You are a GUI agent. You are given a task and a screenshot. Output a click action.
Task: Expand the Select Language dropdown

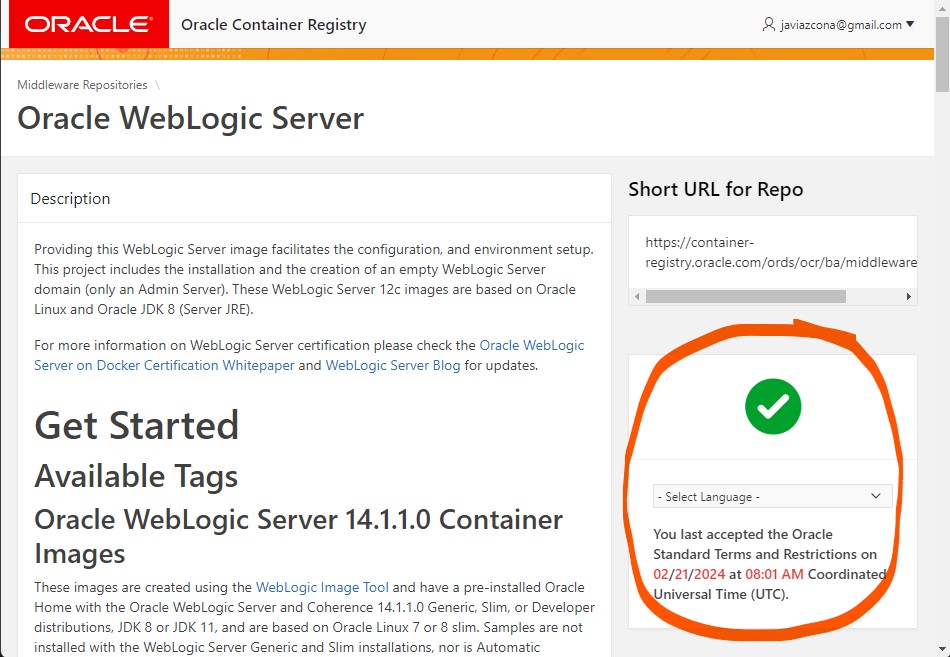coord(772,496)
